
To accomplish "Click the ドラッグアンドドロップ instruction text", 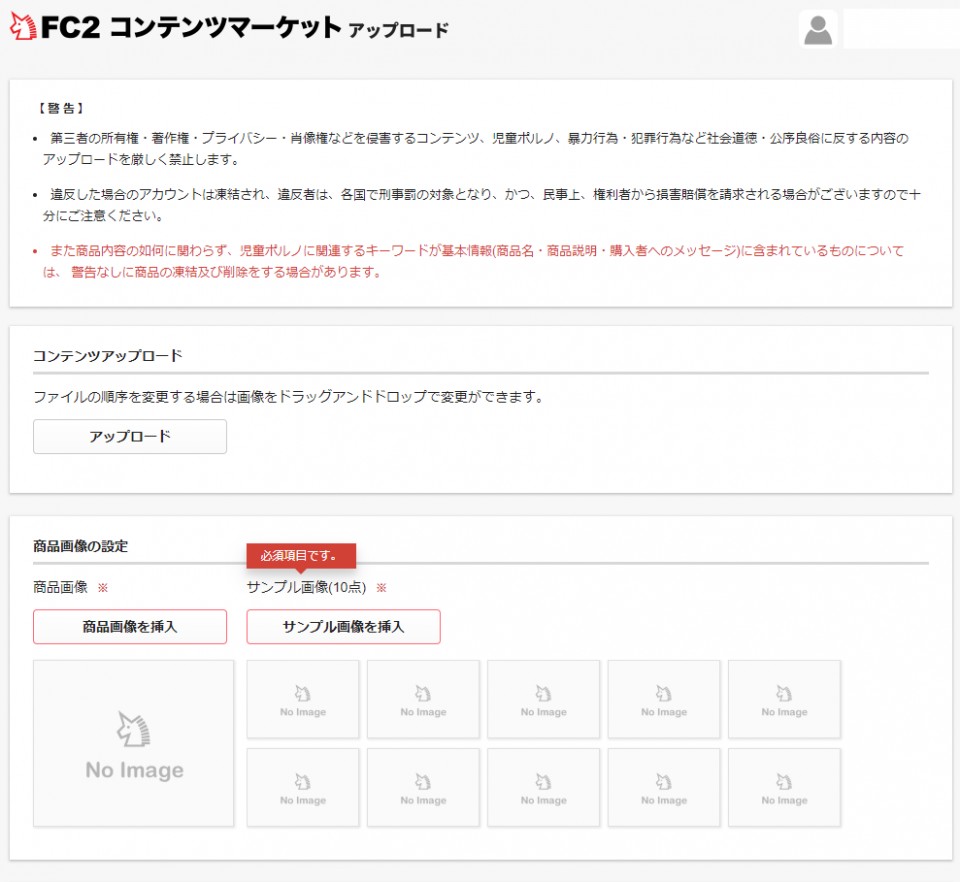I will tap(288, 397).
